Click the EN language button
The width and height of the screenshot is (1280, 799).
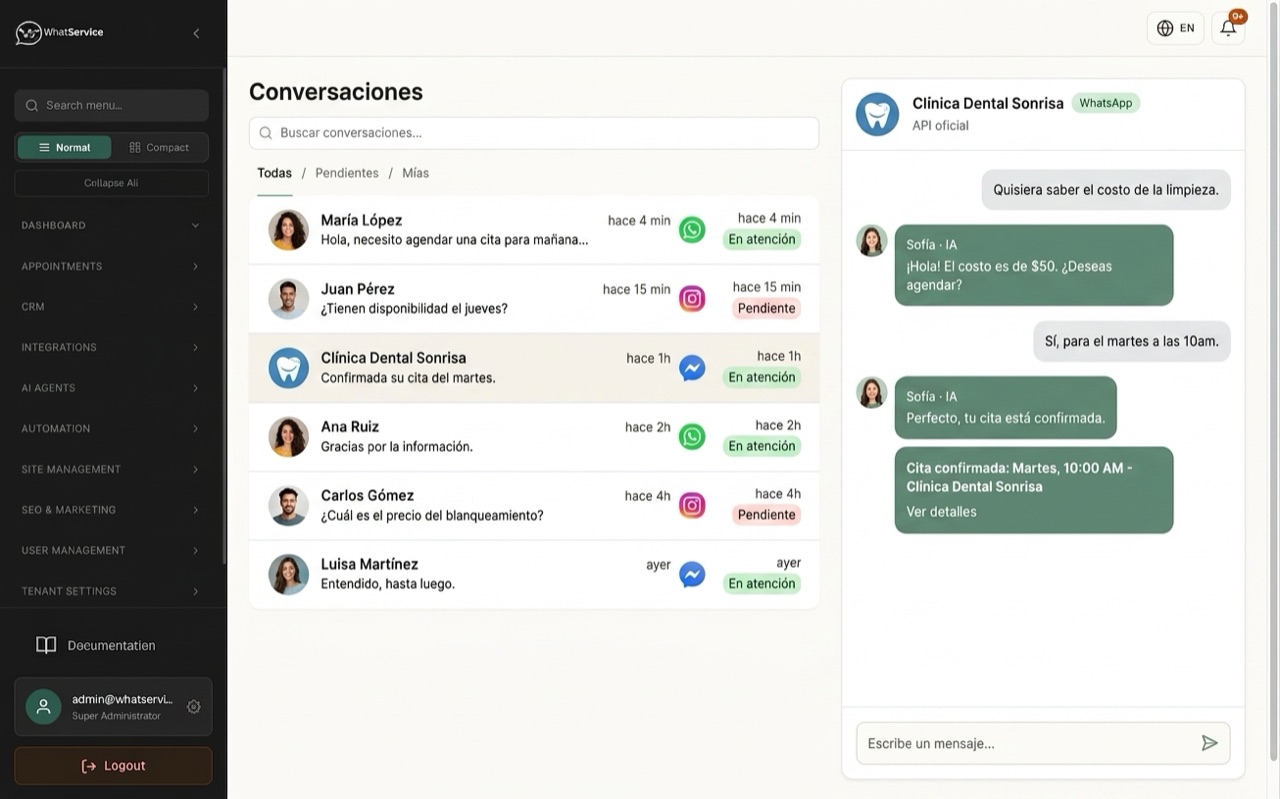tap(1175, 28)
